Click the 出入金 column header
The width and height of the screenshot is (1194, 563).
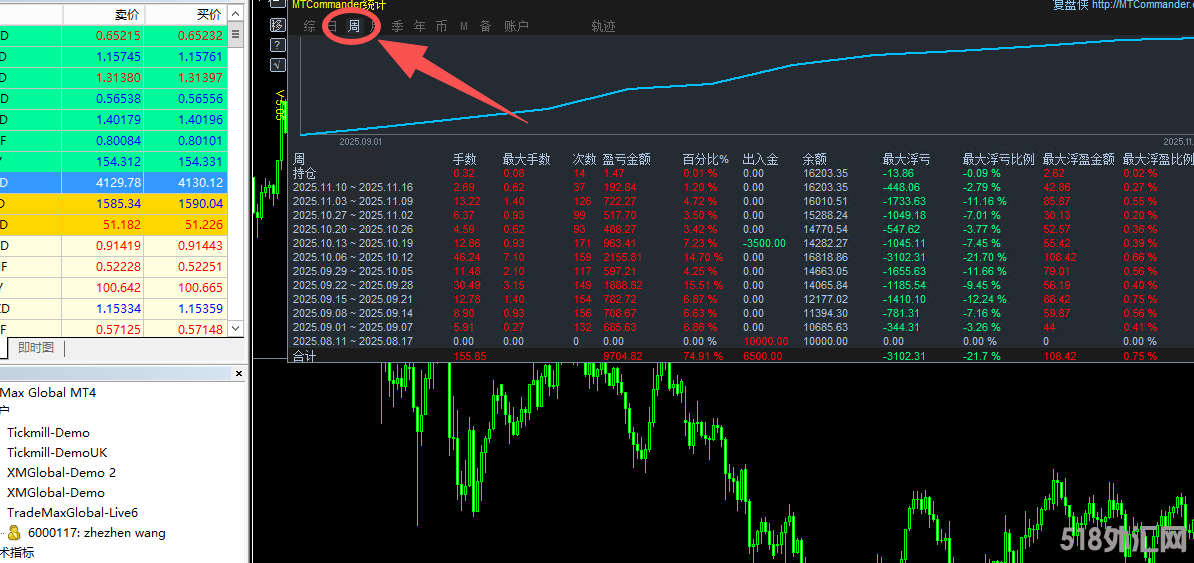point(761,159)
